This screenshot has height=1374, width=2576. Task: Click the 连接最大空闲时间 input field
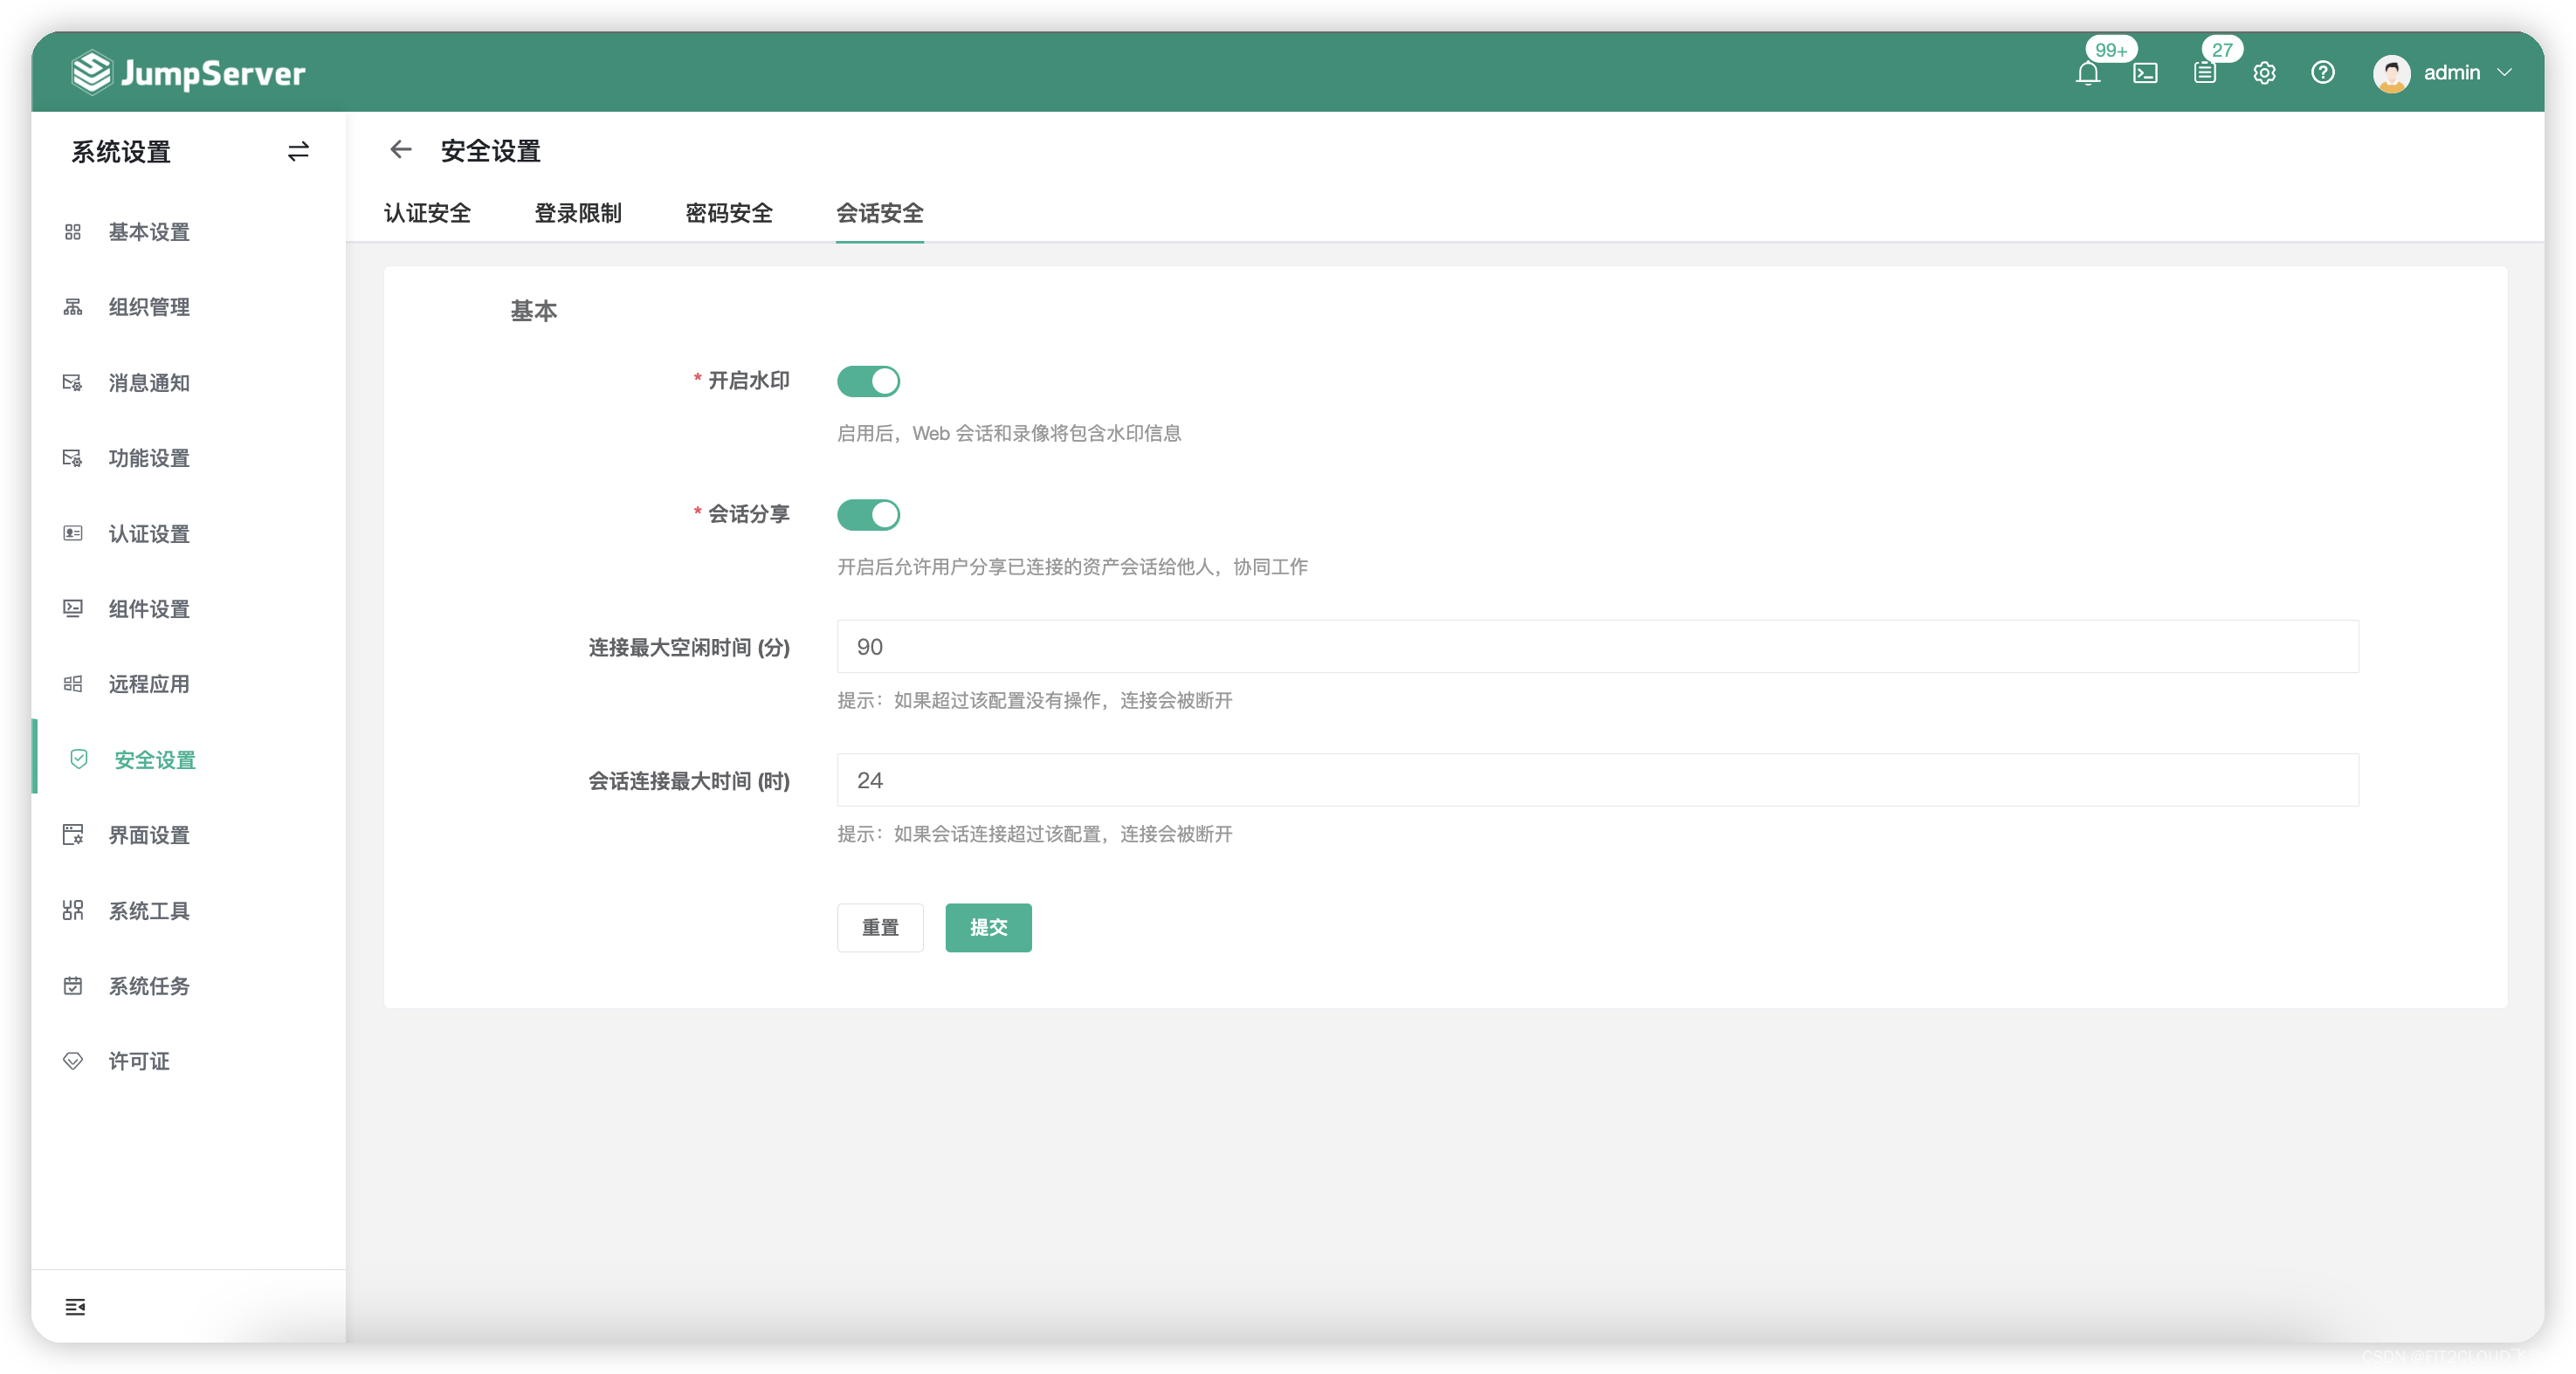tap(1598, 647)
